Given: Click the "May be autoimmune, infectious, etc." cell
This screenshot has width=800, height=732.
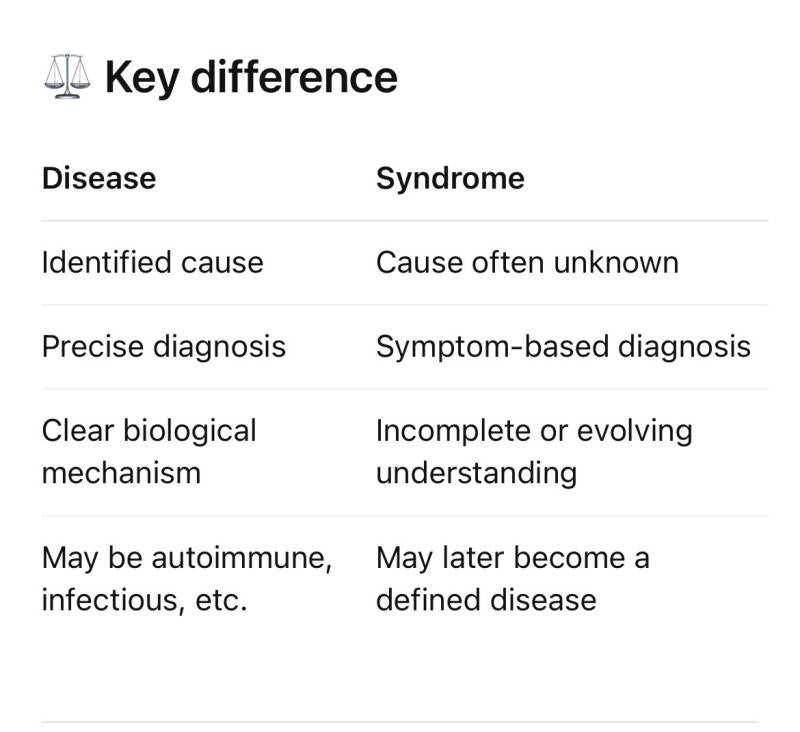Looking at the screenshot, I should (186, 578).
